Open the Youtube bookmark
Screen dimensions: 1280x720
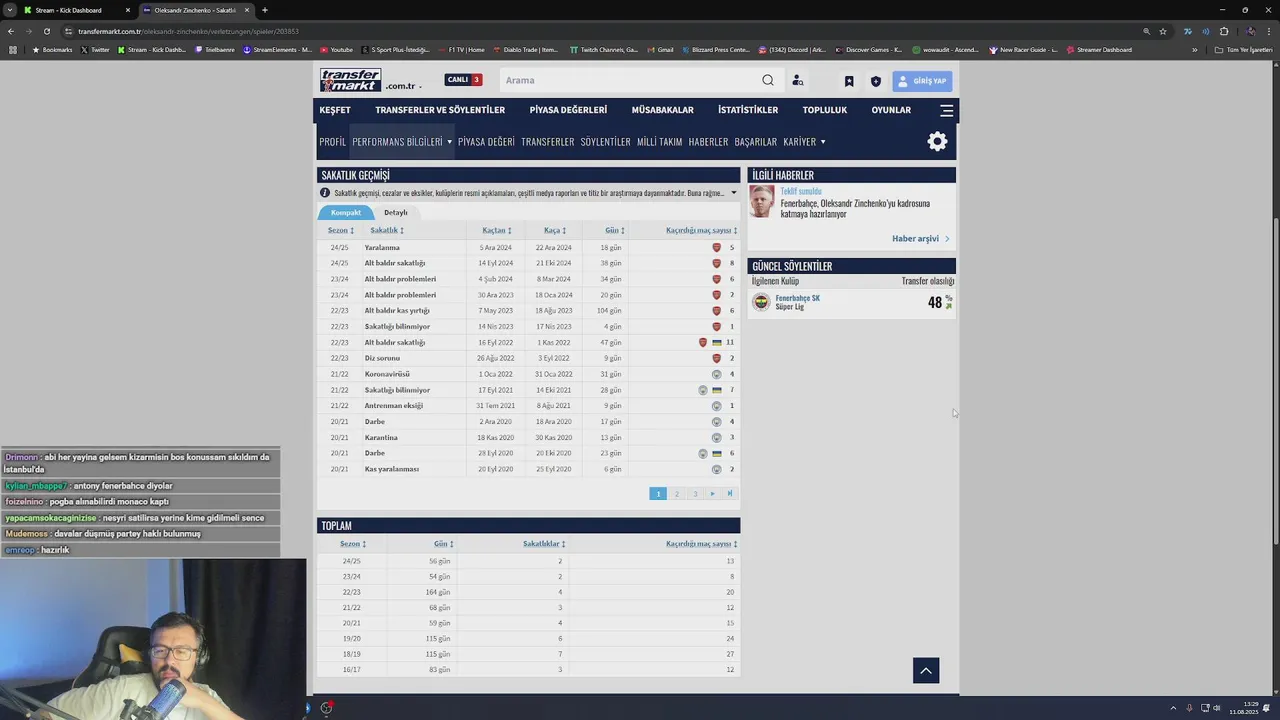tap(336, 50)
